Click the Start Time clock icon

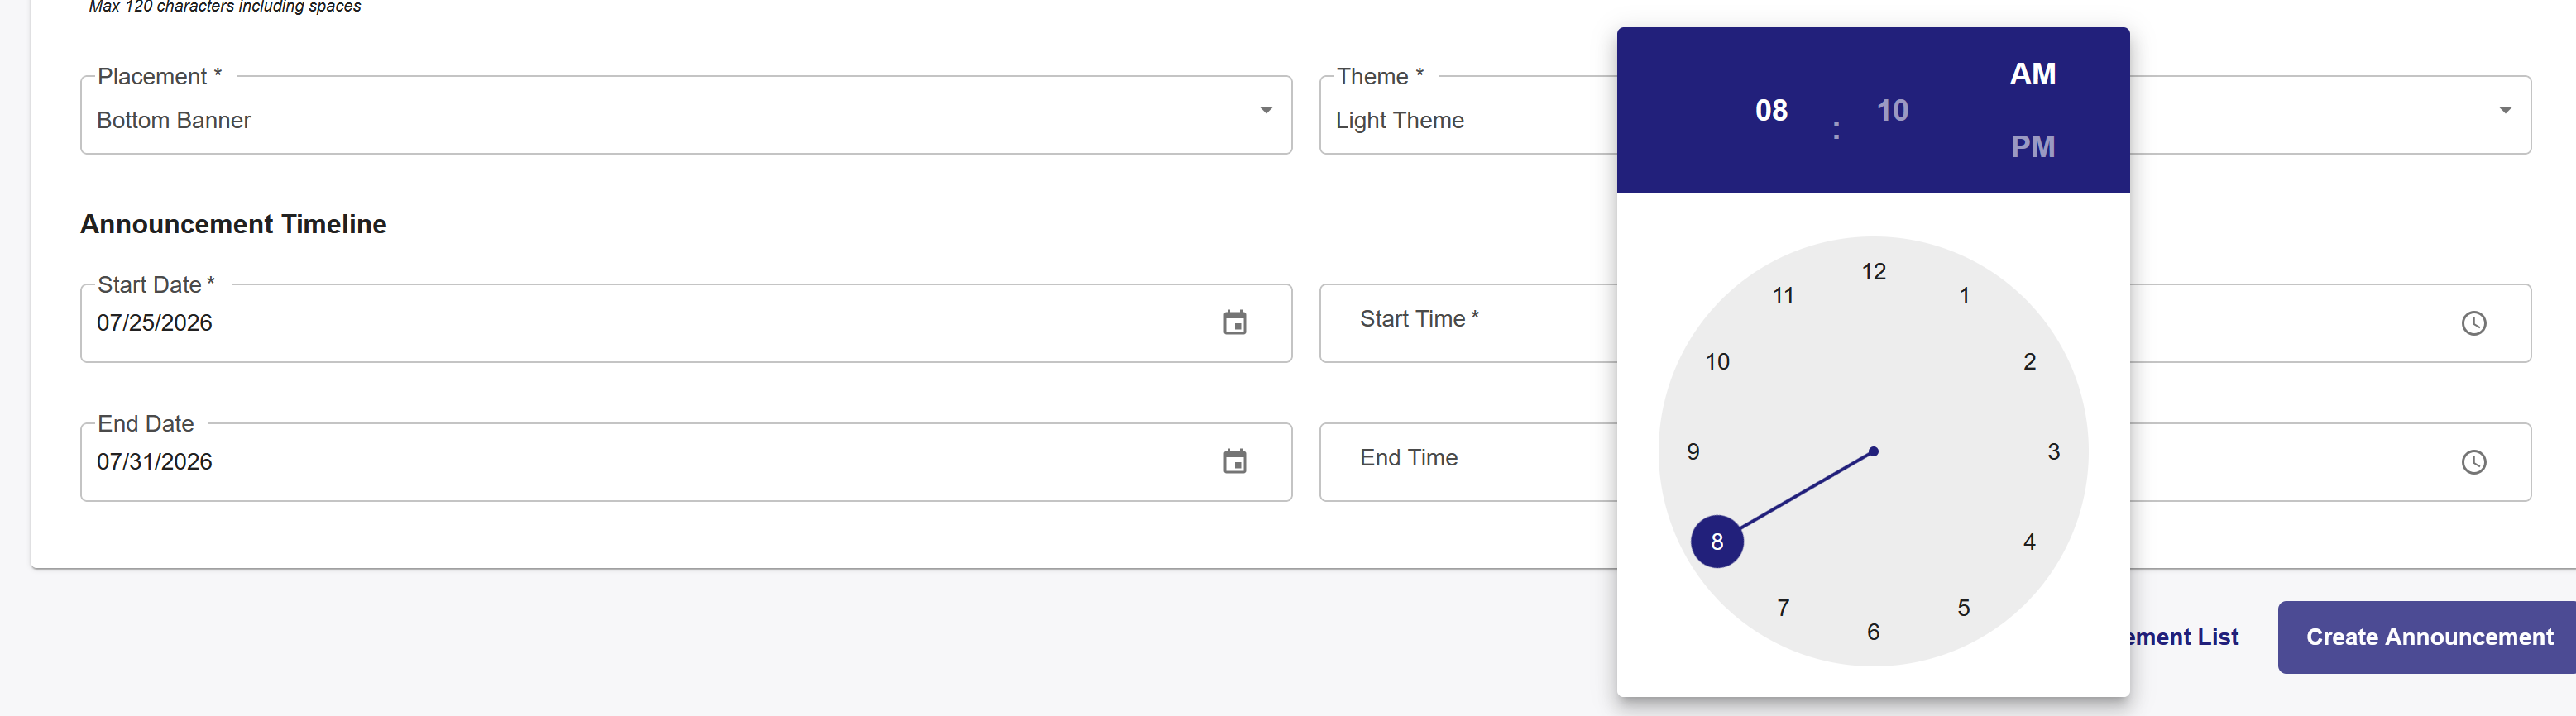point(2473,323)
